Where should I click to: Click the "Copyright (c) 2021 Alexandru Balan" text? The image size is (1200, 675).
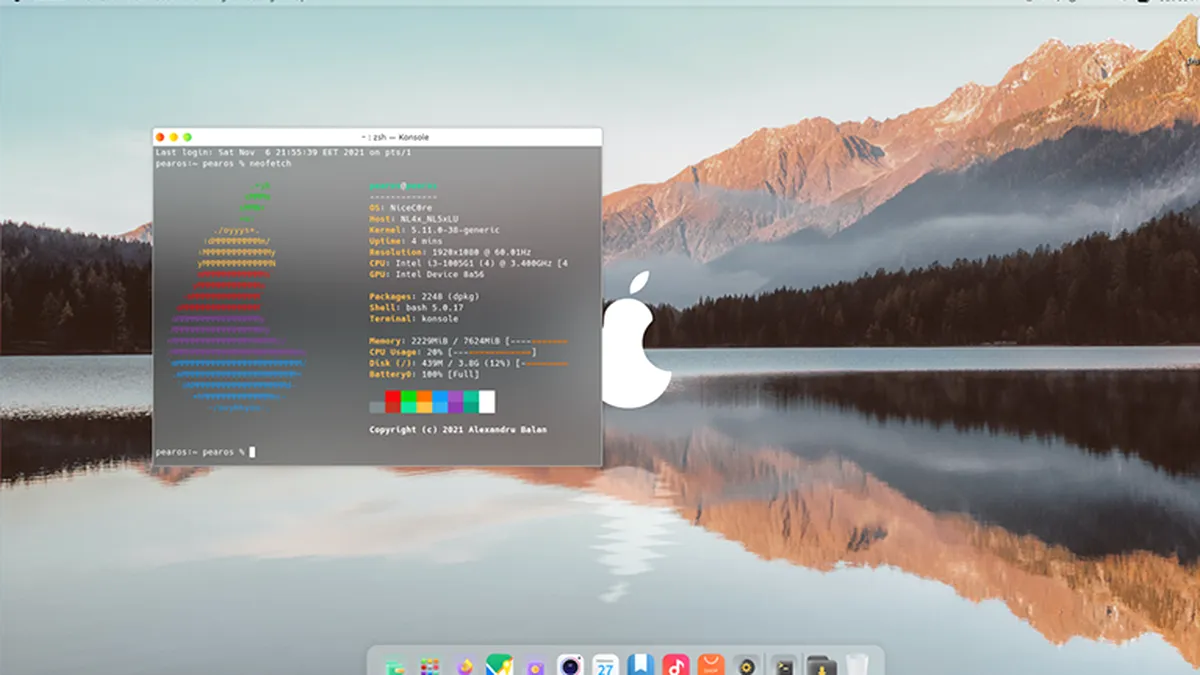(458, 430)
